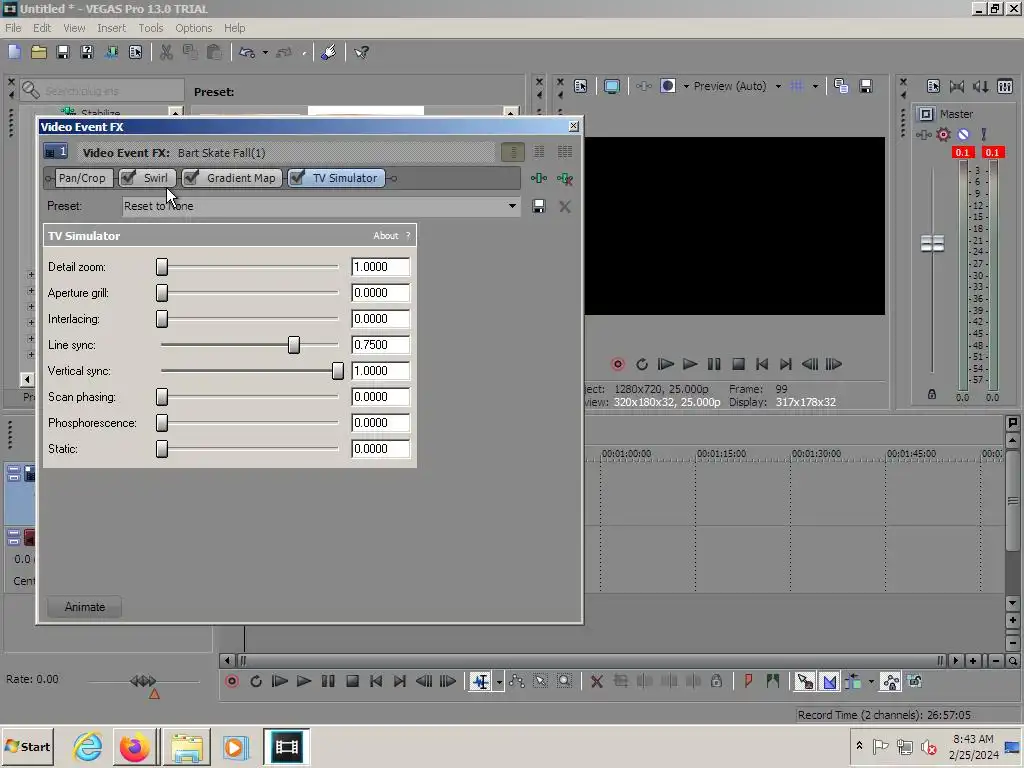Viewport: 1024px width, 768px height.
Task: Open the Options menu
Action: 193,28
